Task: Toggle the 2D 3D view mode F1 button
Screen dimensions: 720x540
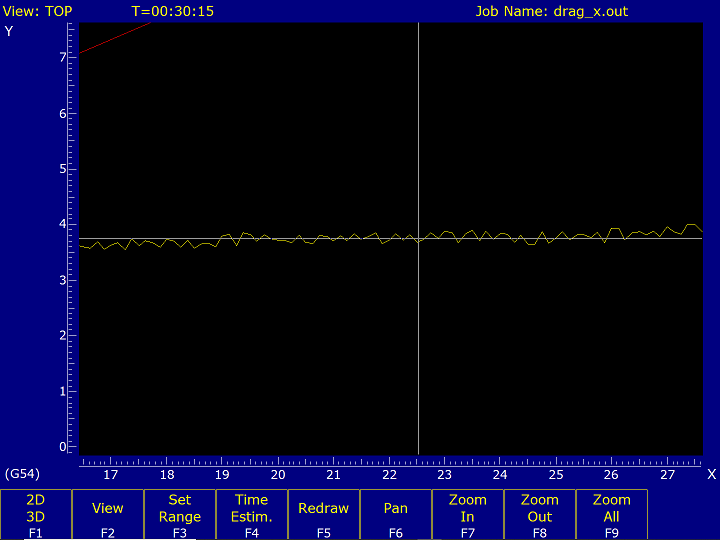Action: [x=36, y=515]
